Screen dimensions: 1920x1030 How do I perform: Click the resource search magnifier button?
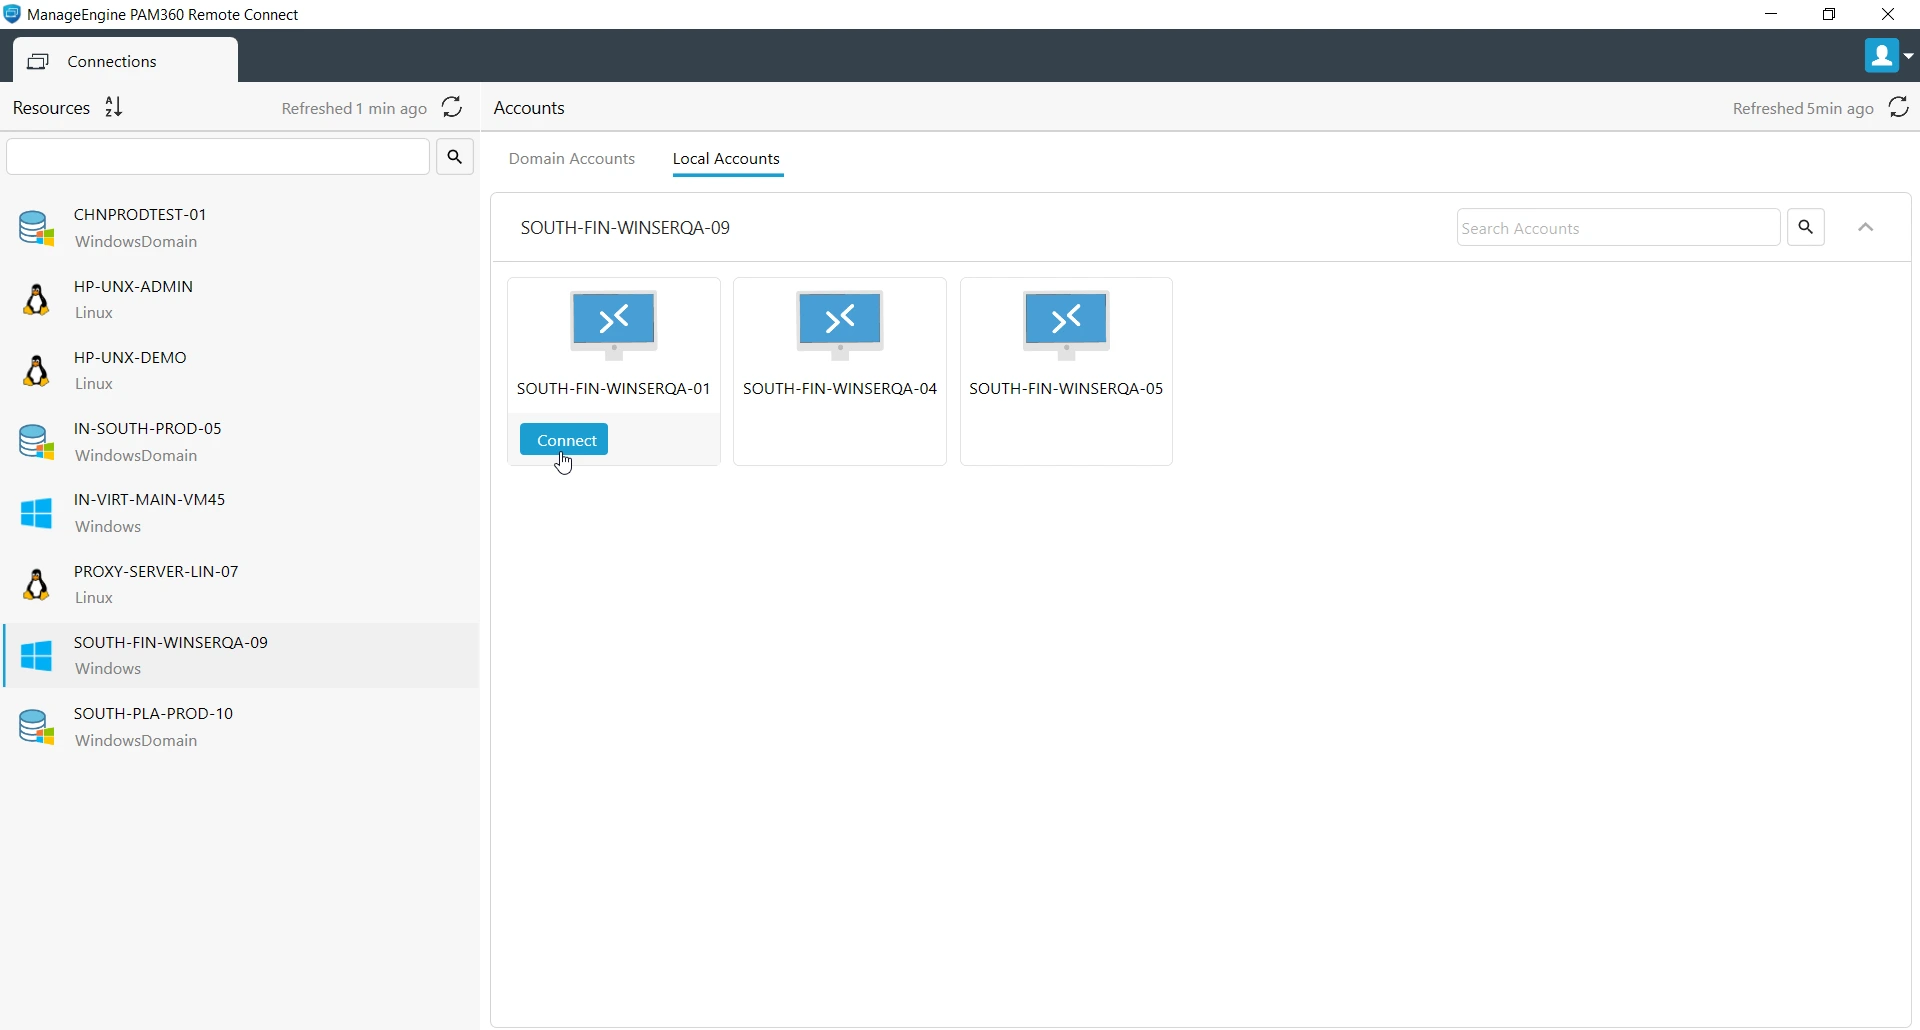(455, 157)
